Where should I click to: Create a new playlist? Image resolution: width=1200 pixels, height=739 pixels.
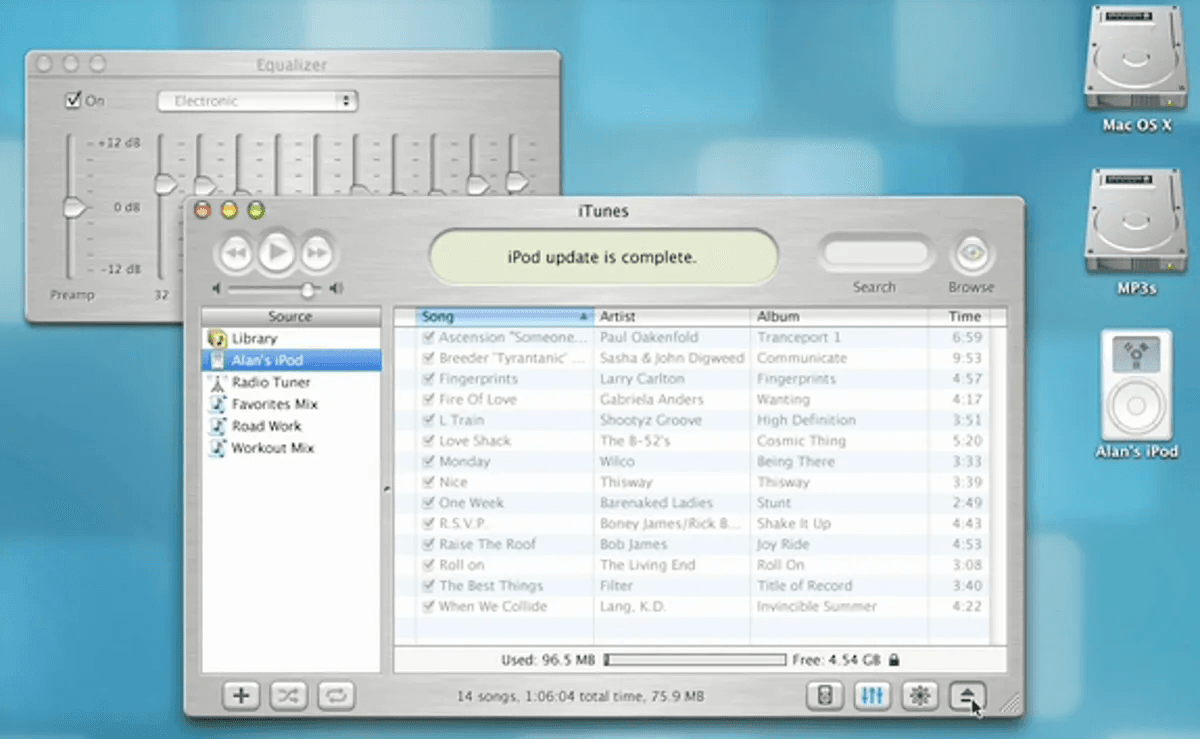tap(240, 695)
